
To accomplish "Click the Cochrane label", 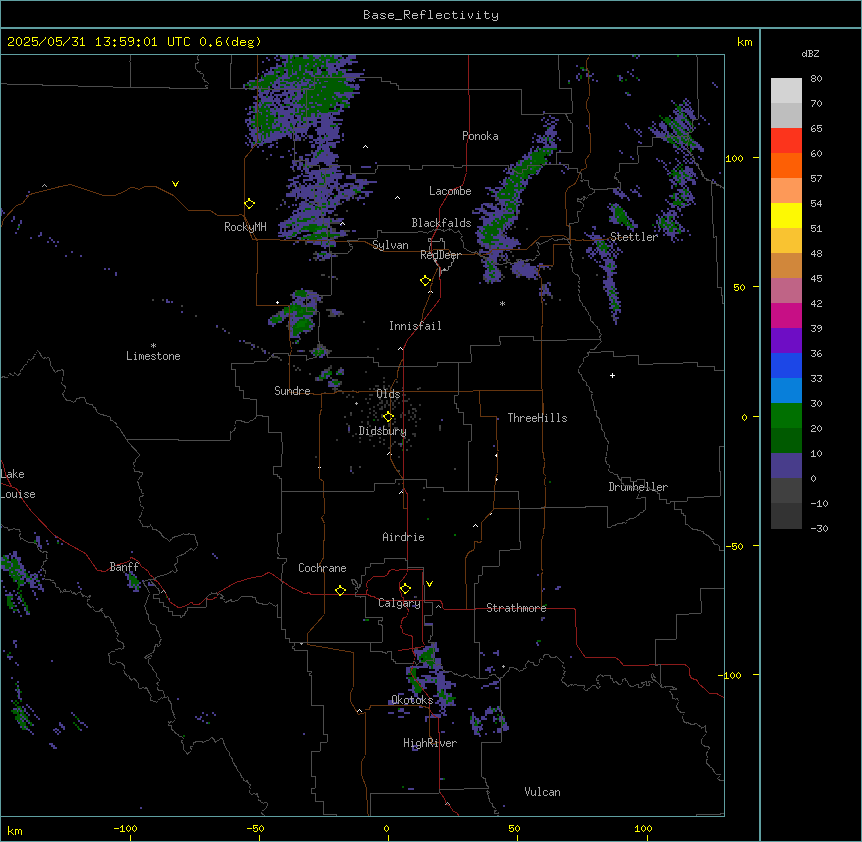I will [322, 568].
